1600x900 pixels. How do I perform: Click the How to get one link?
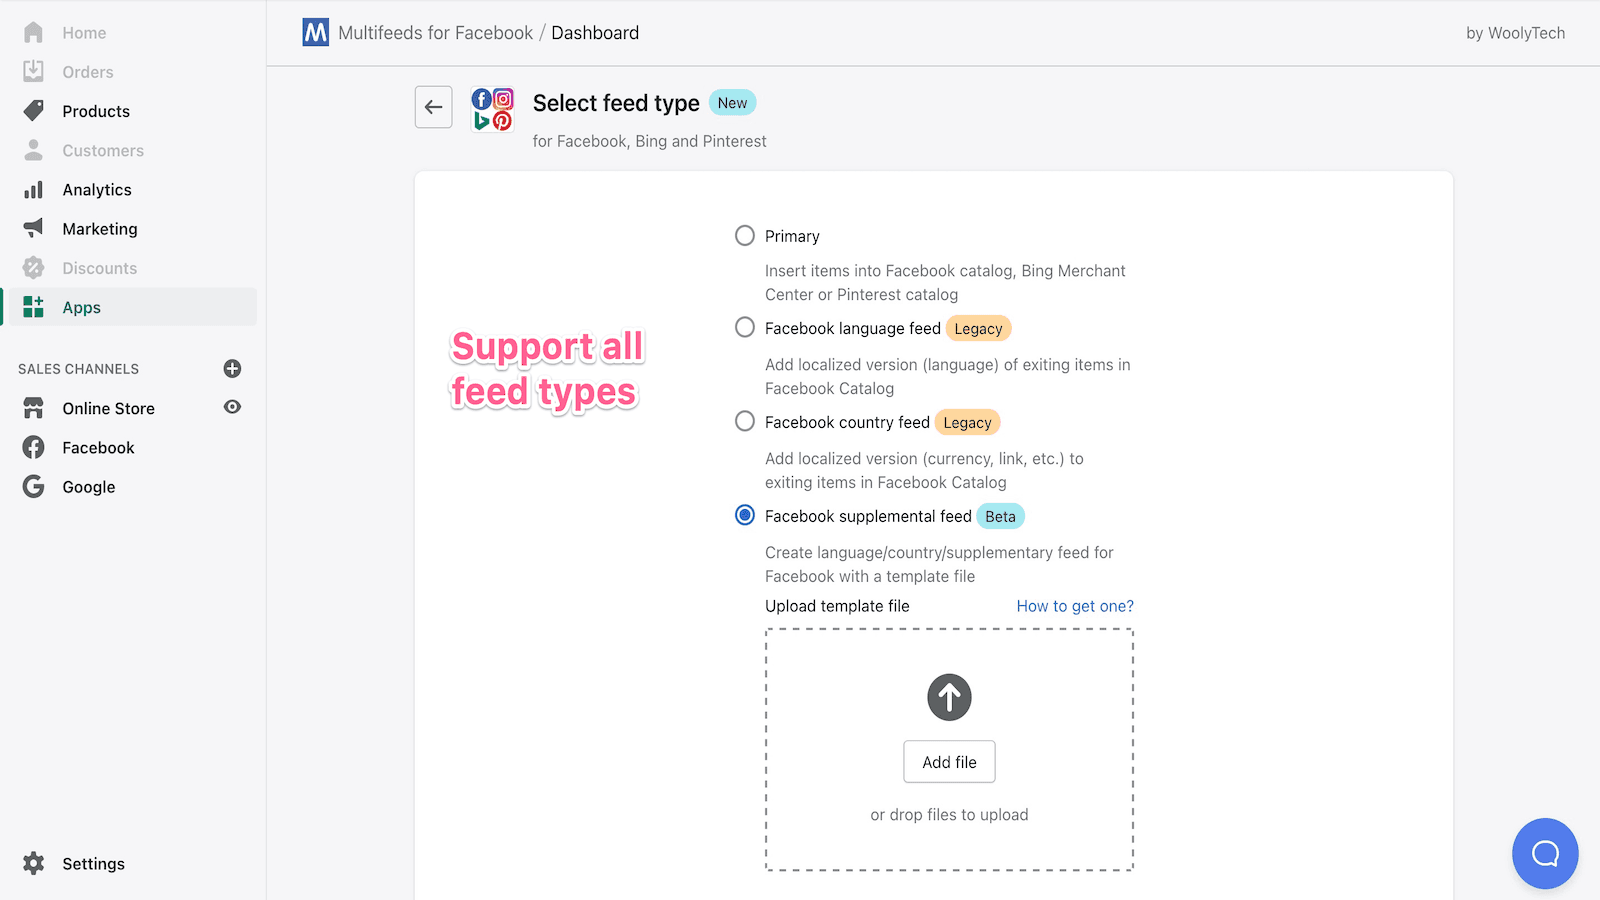click(1074, 605)
